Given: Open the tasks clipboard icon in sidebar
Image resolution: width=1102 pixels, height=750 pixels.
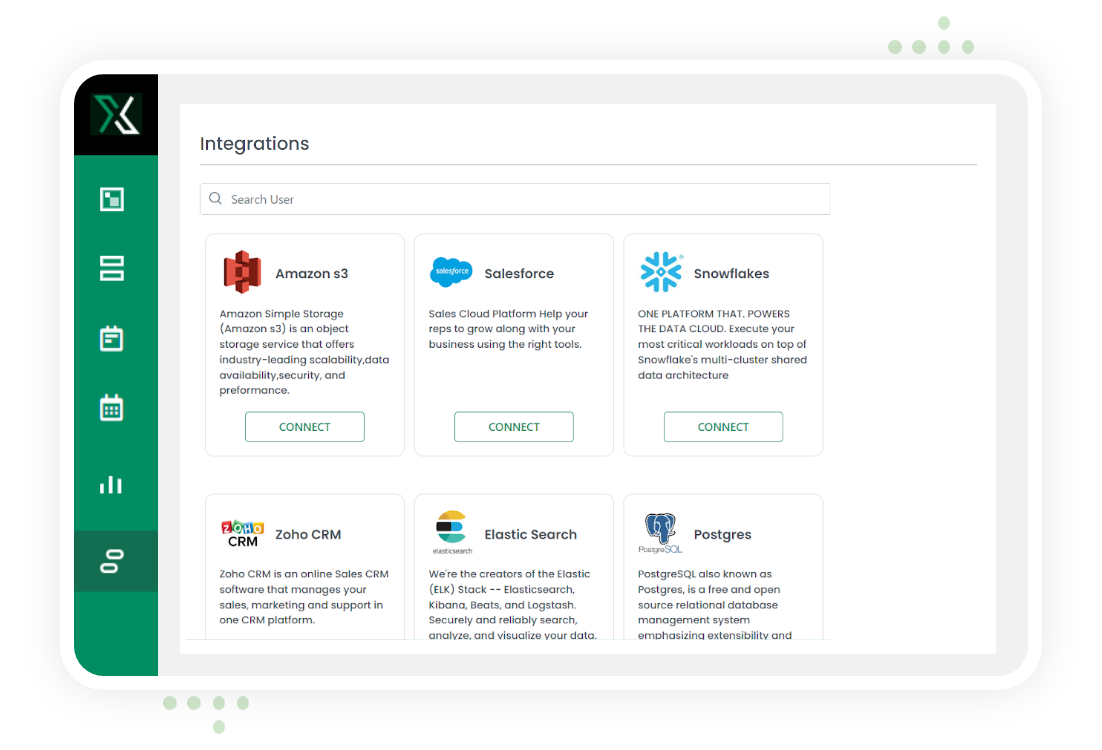Looking at the screenshot, I should [x=110, y=338].
